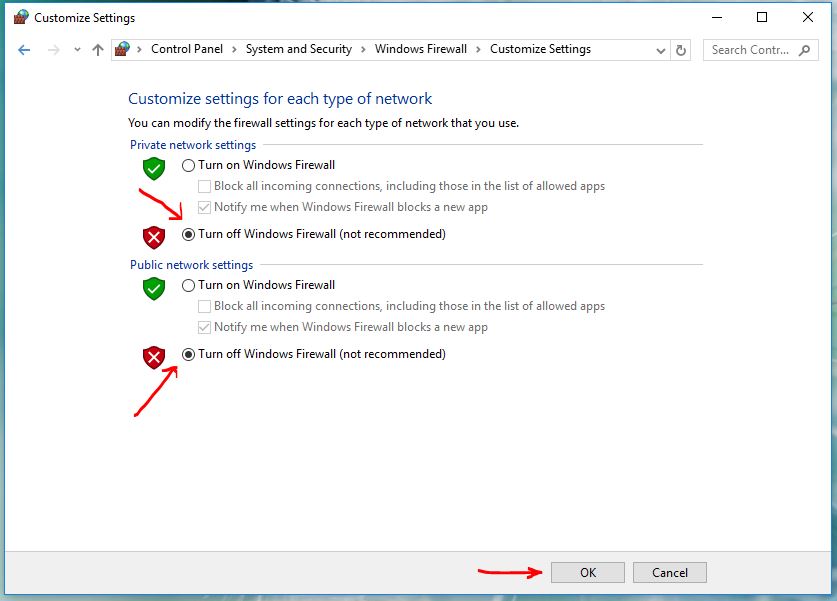
Task: Click the refresh button in address bar
Action: 681,50
